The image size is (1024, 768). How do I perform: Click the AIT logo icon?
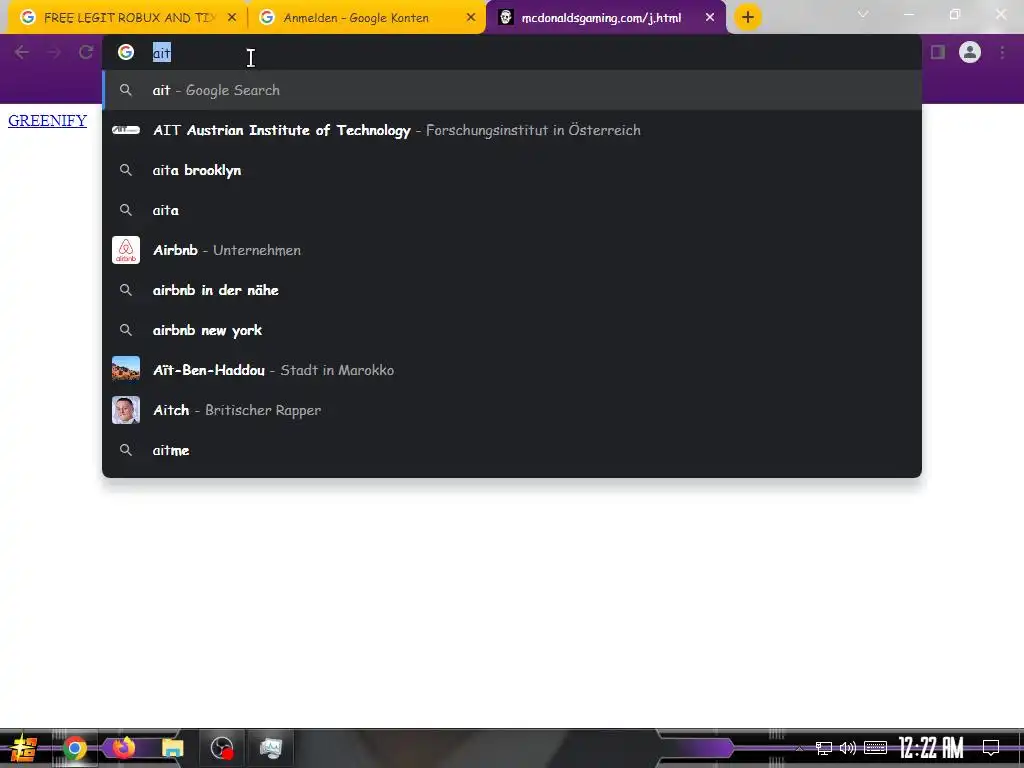(x=126, y=130)
